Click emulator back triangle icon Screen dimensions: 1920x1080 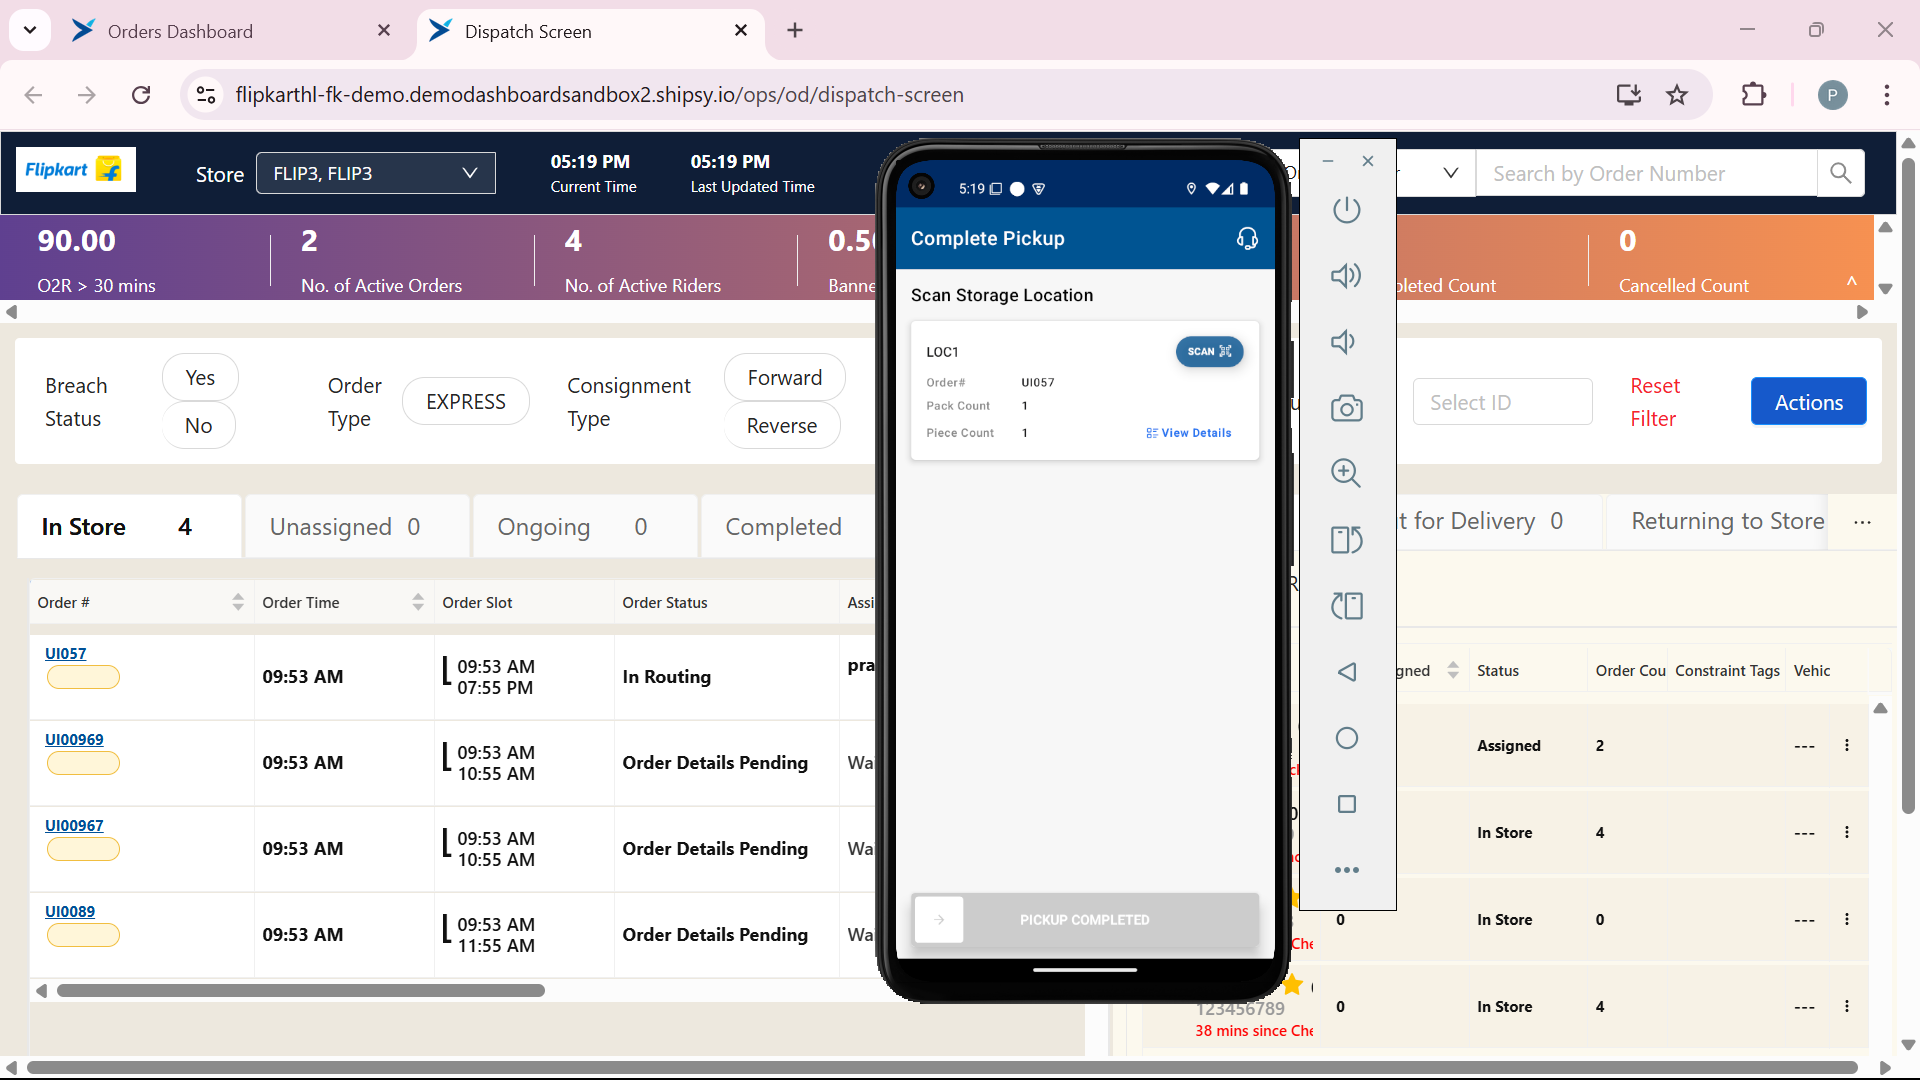coord(1347,672)
